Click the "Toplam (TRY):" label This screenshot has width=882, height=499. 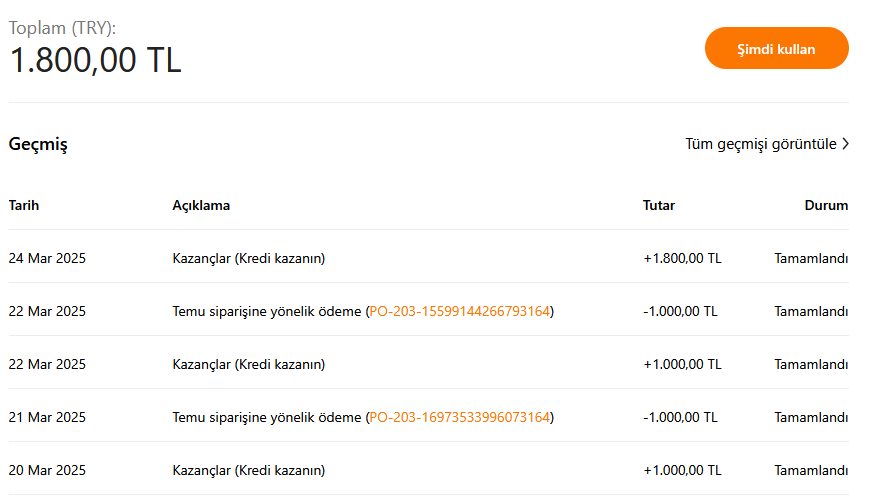coord(62,27)
